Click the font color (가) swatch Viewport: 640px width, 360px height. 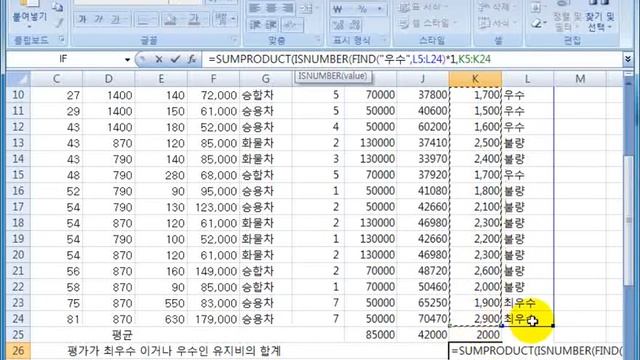[193, 19]
